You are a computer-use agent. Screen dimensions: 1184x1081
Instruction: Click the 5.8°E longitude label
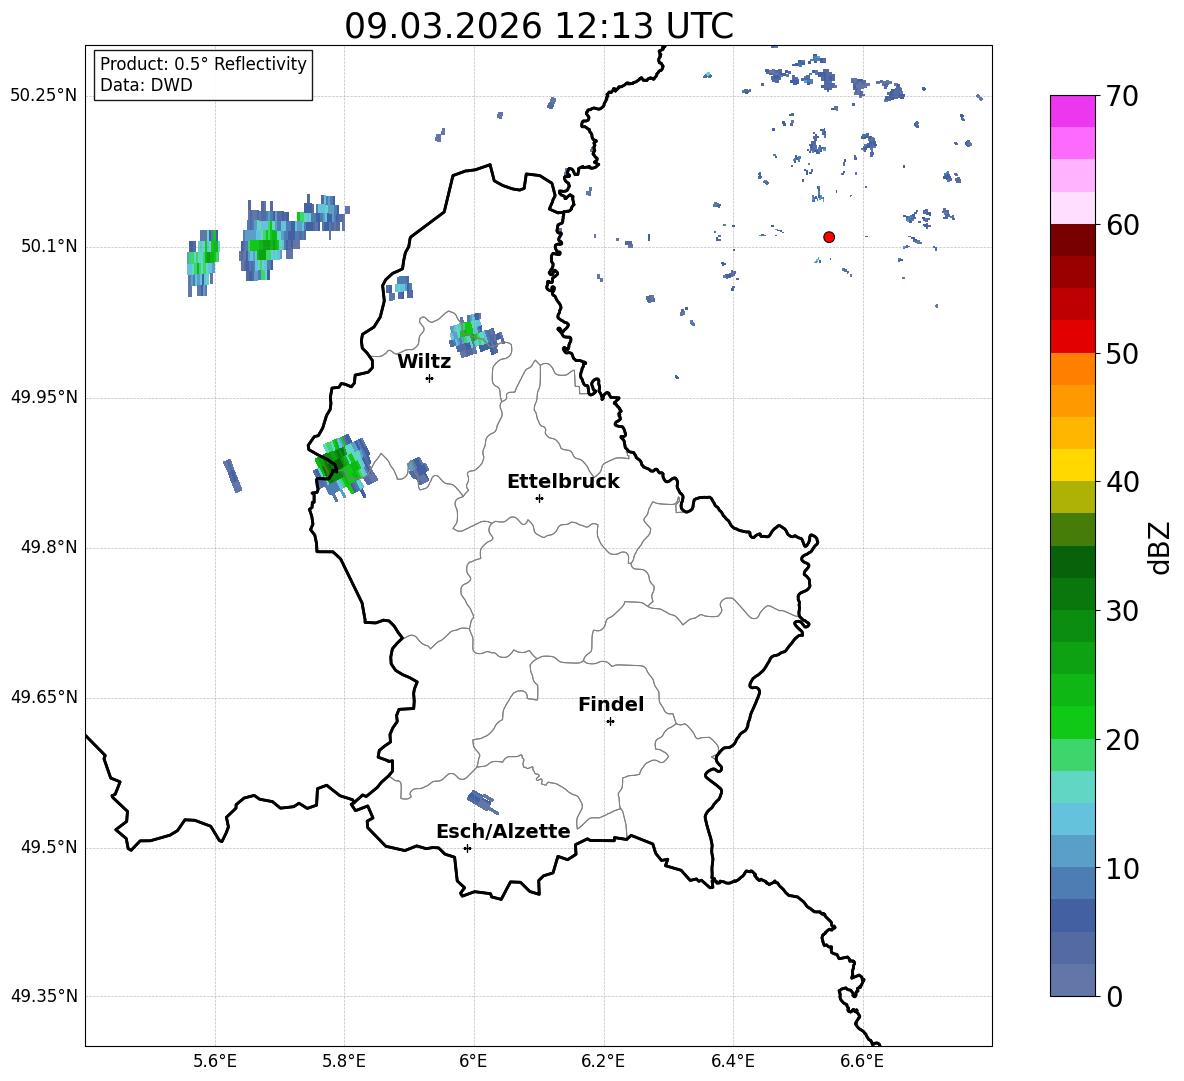click(344, 1061)
